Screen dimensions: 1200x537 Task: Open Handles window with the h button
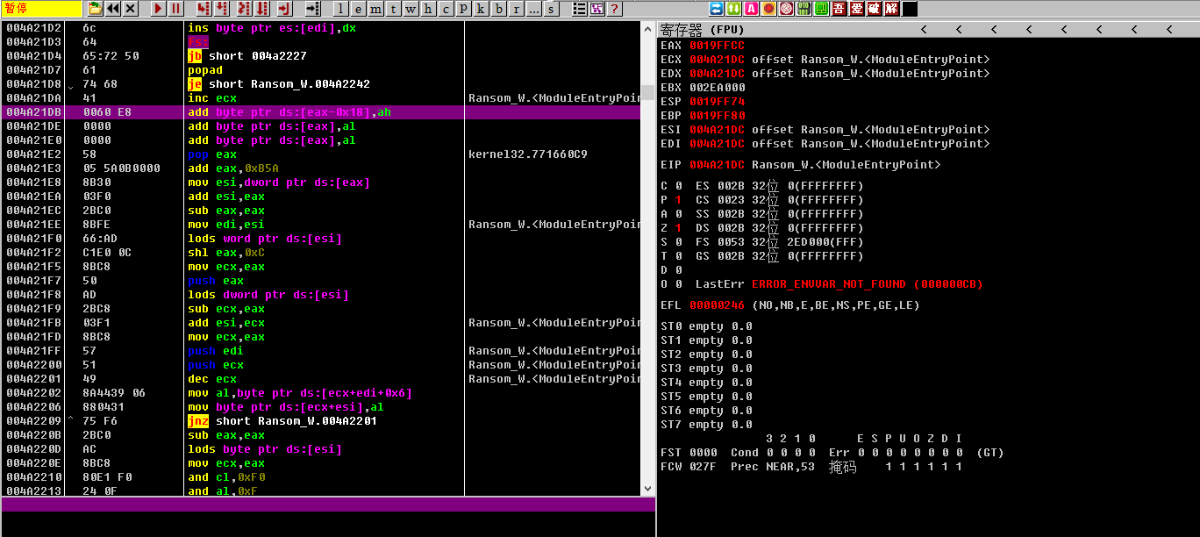(x=428, y=9)
